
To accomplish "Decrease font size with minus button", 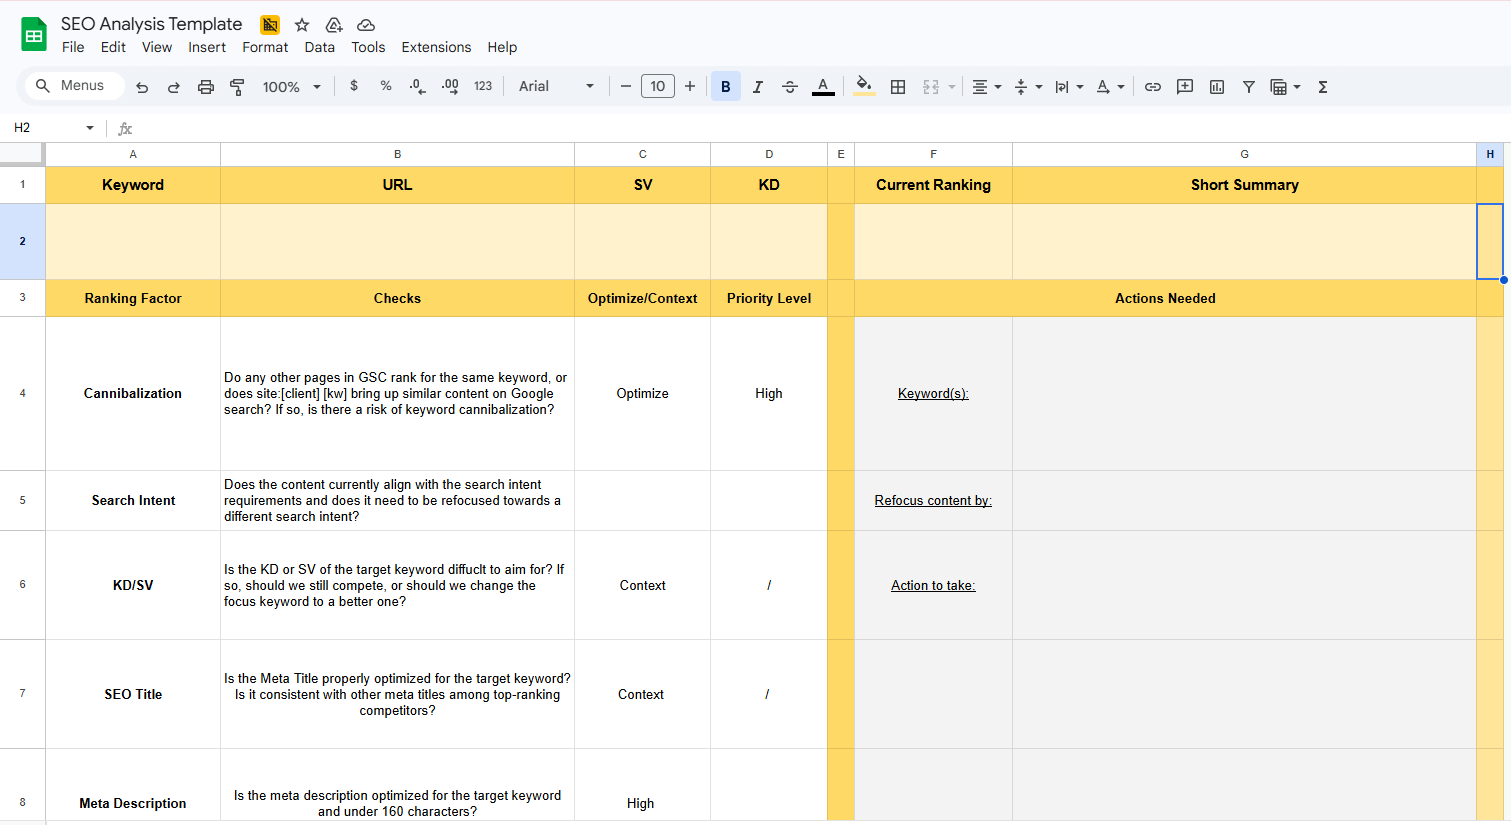I will pos(626,86).
